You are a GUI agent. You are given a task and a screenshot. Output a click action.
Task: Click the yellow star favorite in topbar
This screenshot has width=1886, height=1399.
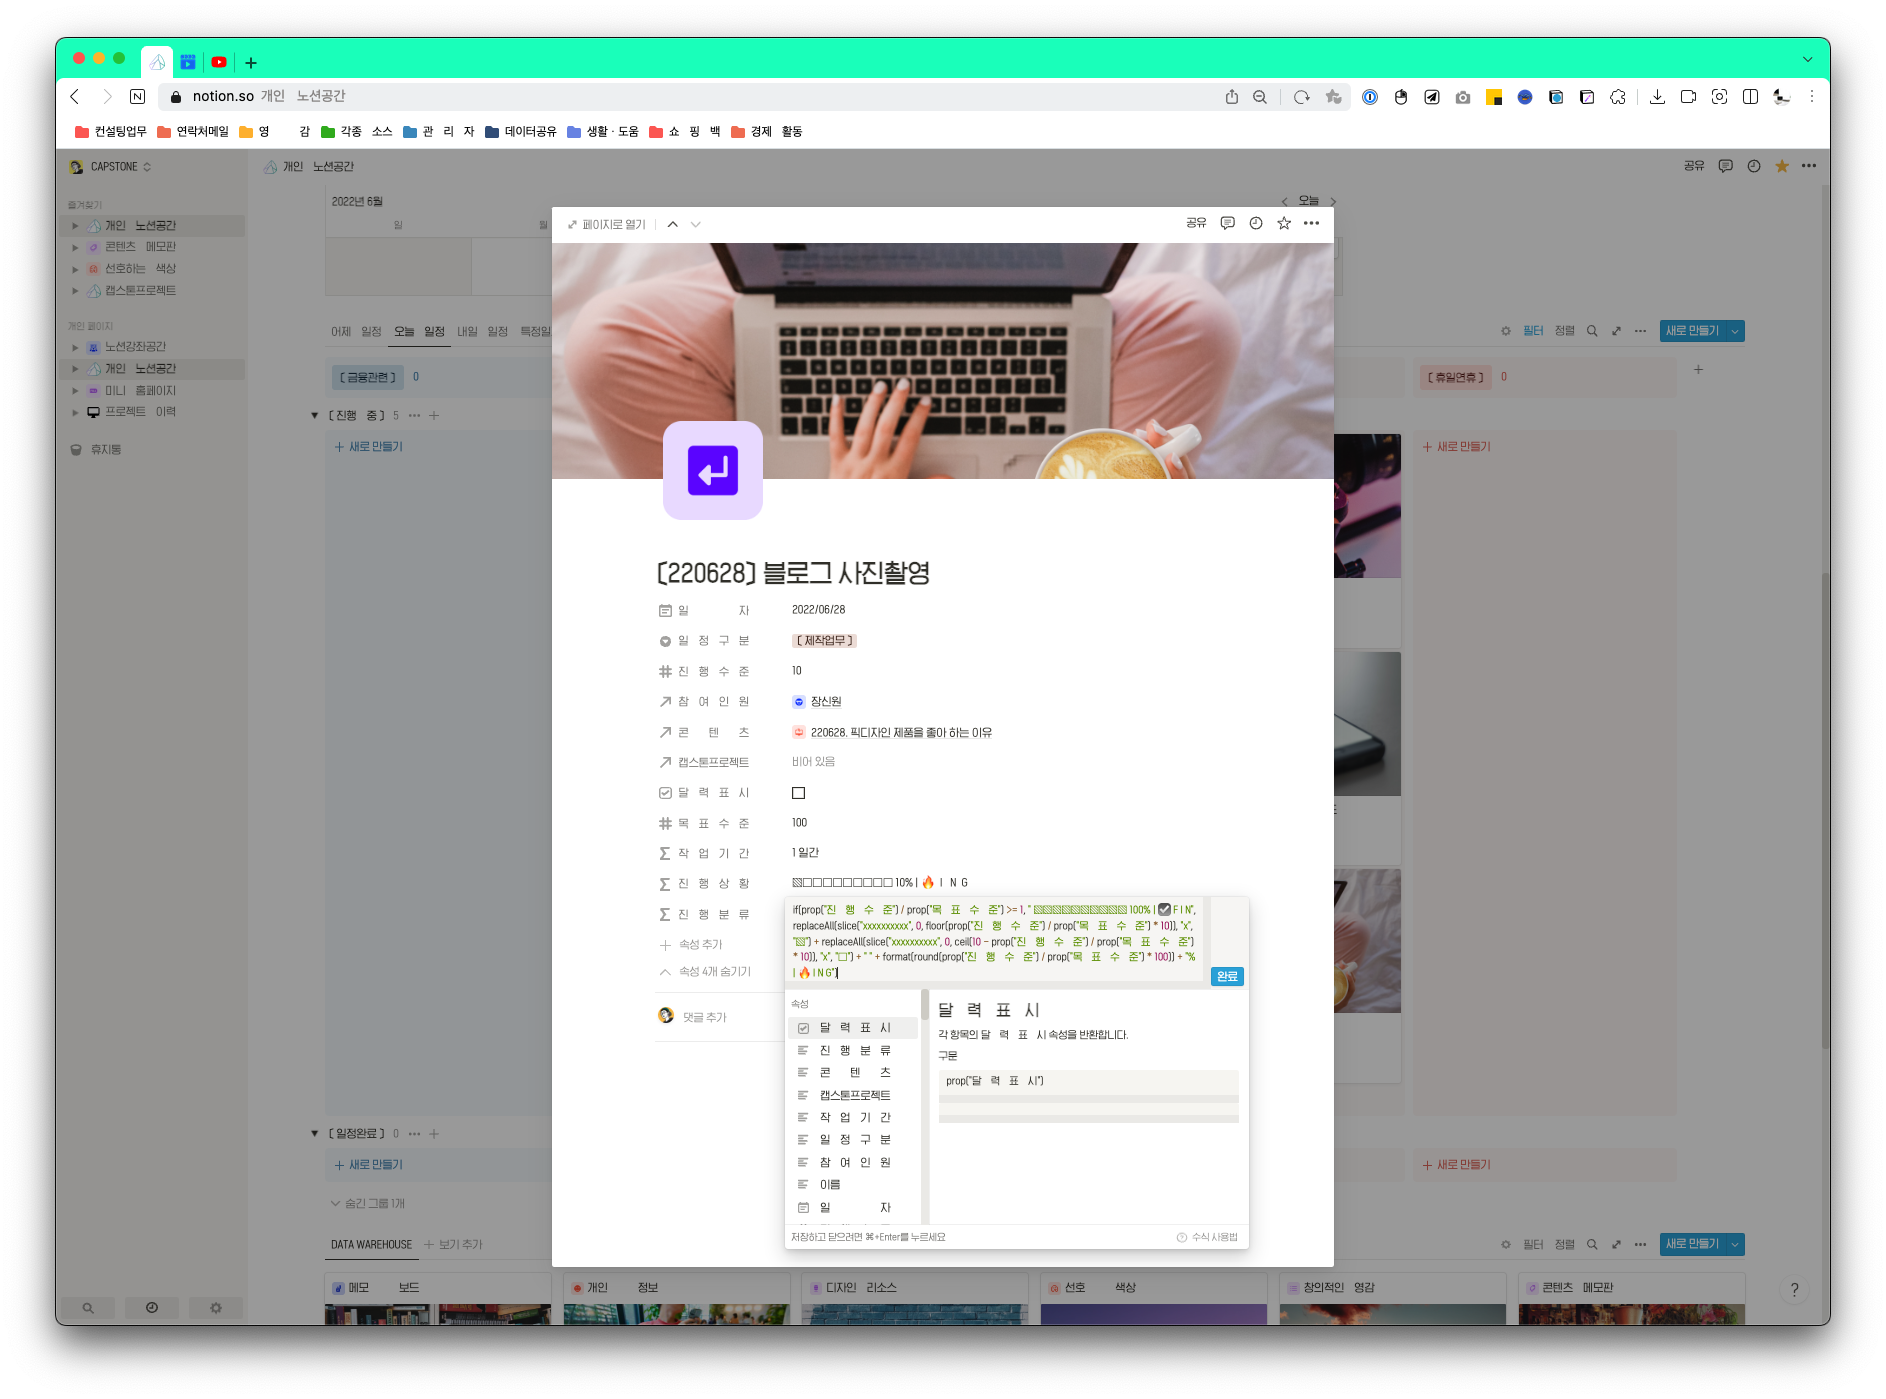pos(1782,166)
